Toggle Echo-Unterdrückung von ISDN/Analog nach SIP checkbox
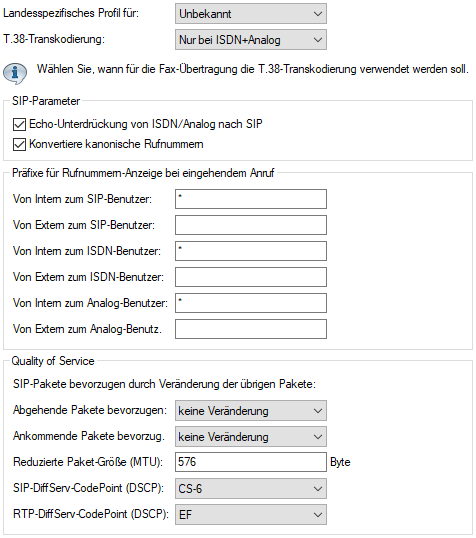Viewport: 476px width, 538px height. click(x=20, y=124)
